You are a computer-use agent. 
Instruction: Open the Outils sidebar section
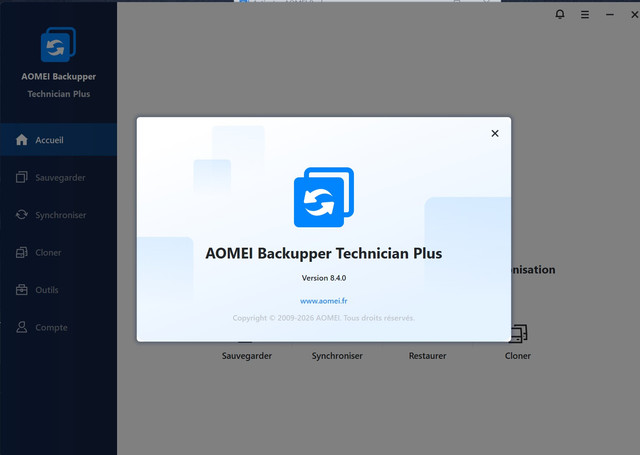(x=58, y=290)
